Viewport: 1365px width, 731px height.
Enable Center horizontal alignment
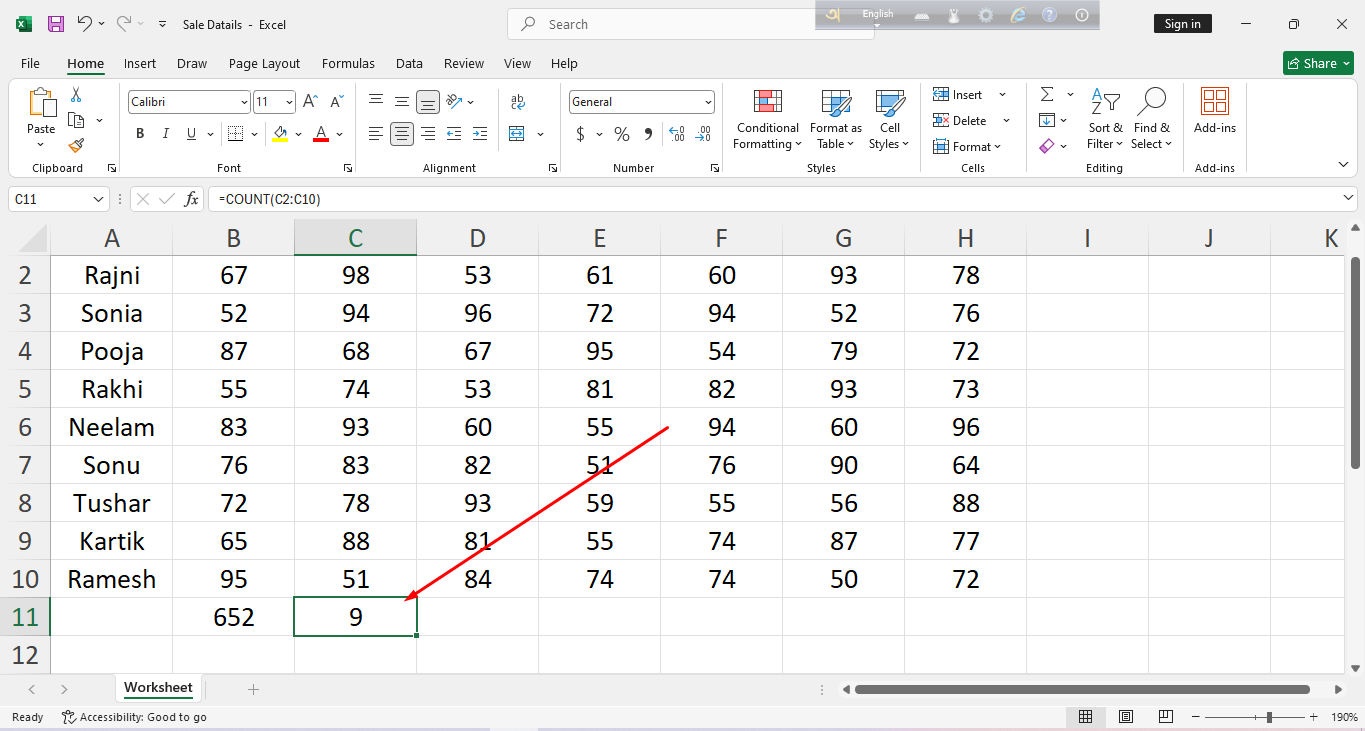pos(402,134)
